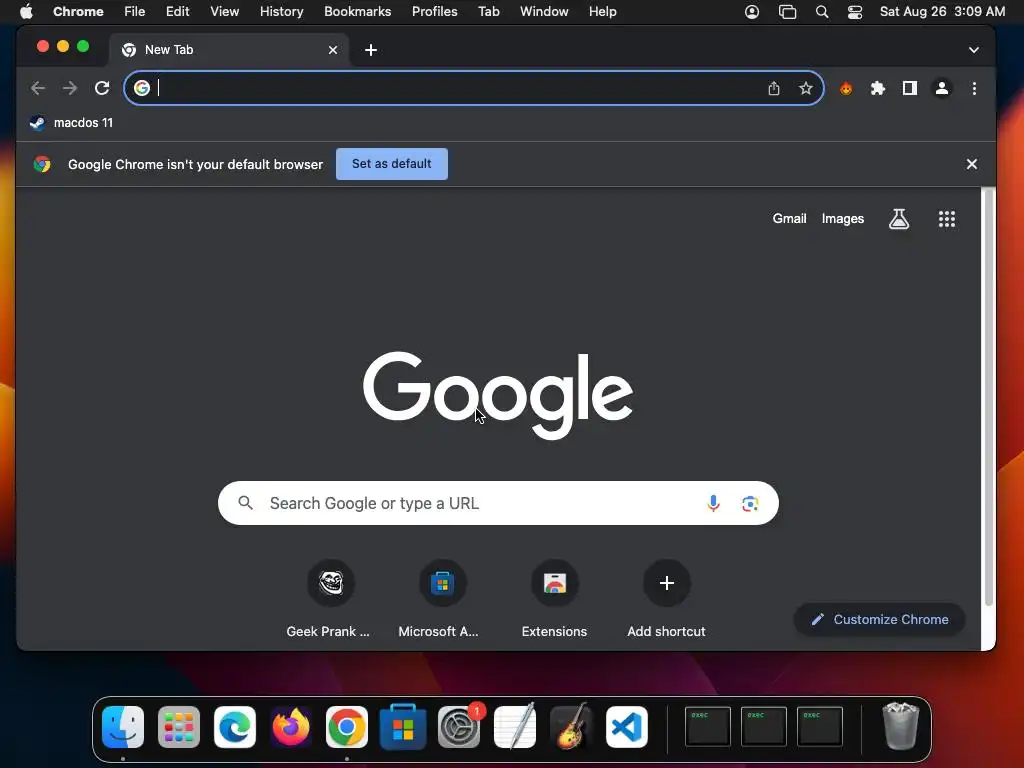
Task: Open the macdos 11 bookmark
Action: (x=72, y=123)
